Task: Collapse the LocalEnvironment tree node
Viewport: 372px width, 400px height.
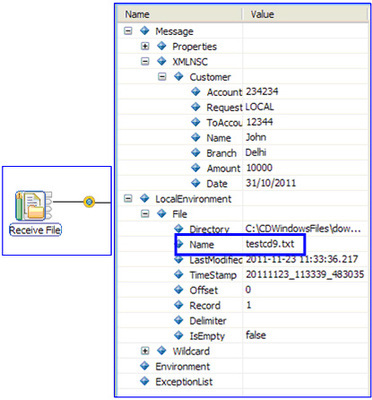Action: point(128,199)
